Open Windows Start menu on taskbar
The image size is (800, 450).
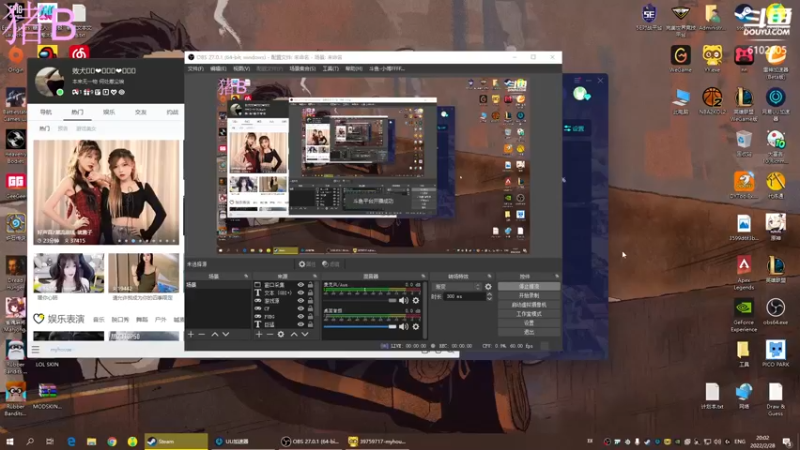[10, 441]
